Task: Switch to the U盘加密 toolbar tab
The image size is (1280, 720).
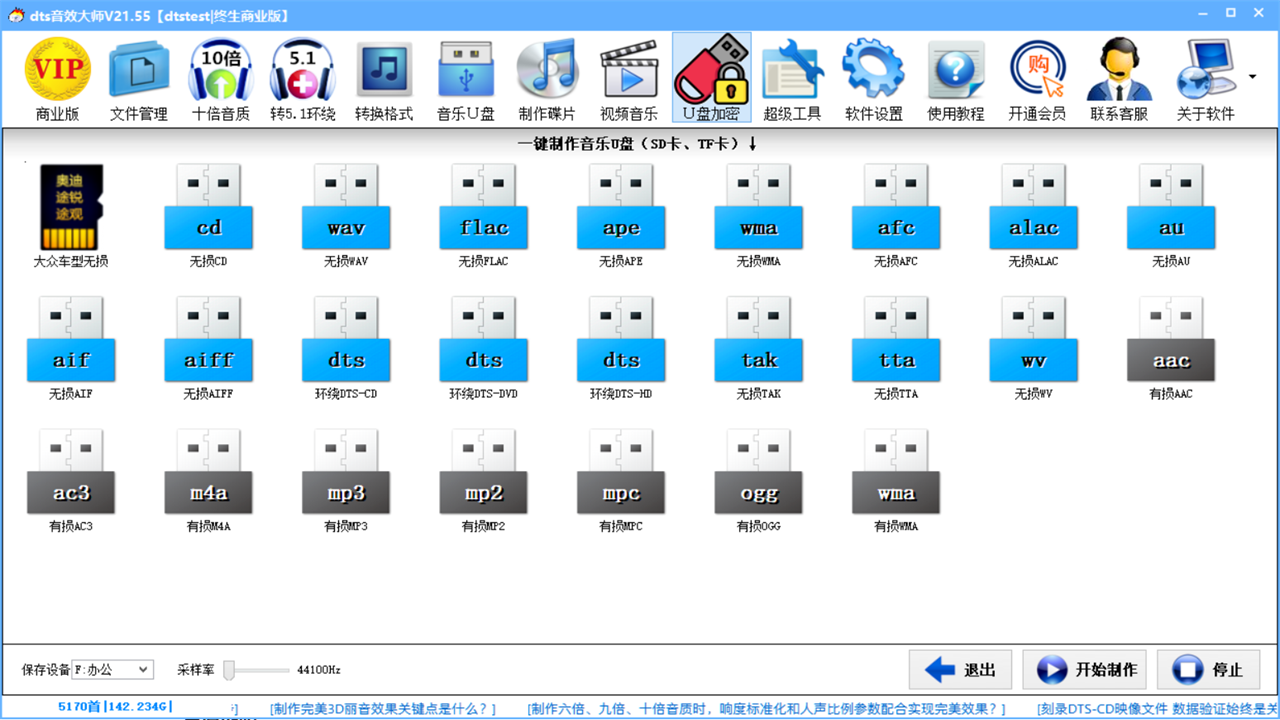Action: click(711, 79)
